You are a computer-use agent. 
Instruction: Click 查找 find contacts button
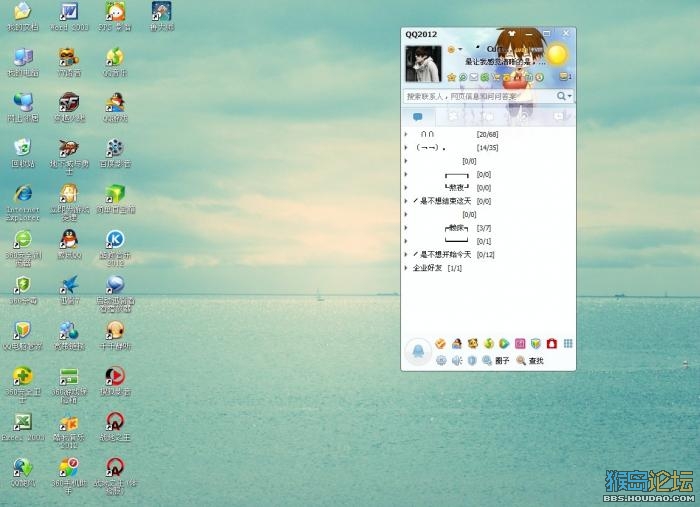pos(530,360)
